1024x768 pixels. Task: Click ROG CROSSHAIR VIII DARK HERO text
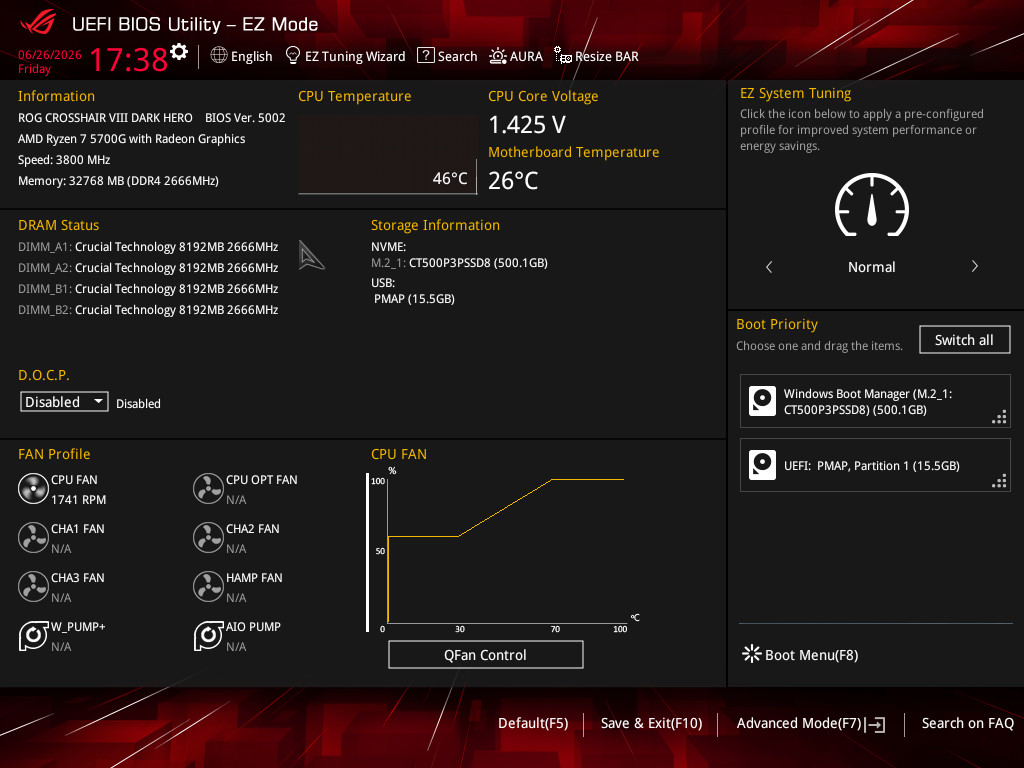tap(105, 118)
